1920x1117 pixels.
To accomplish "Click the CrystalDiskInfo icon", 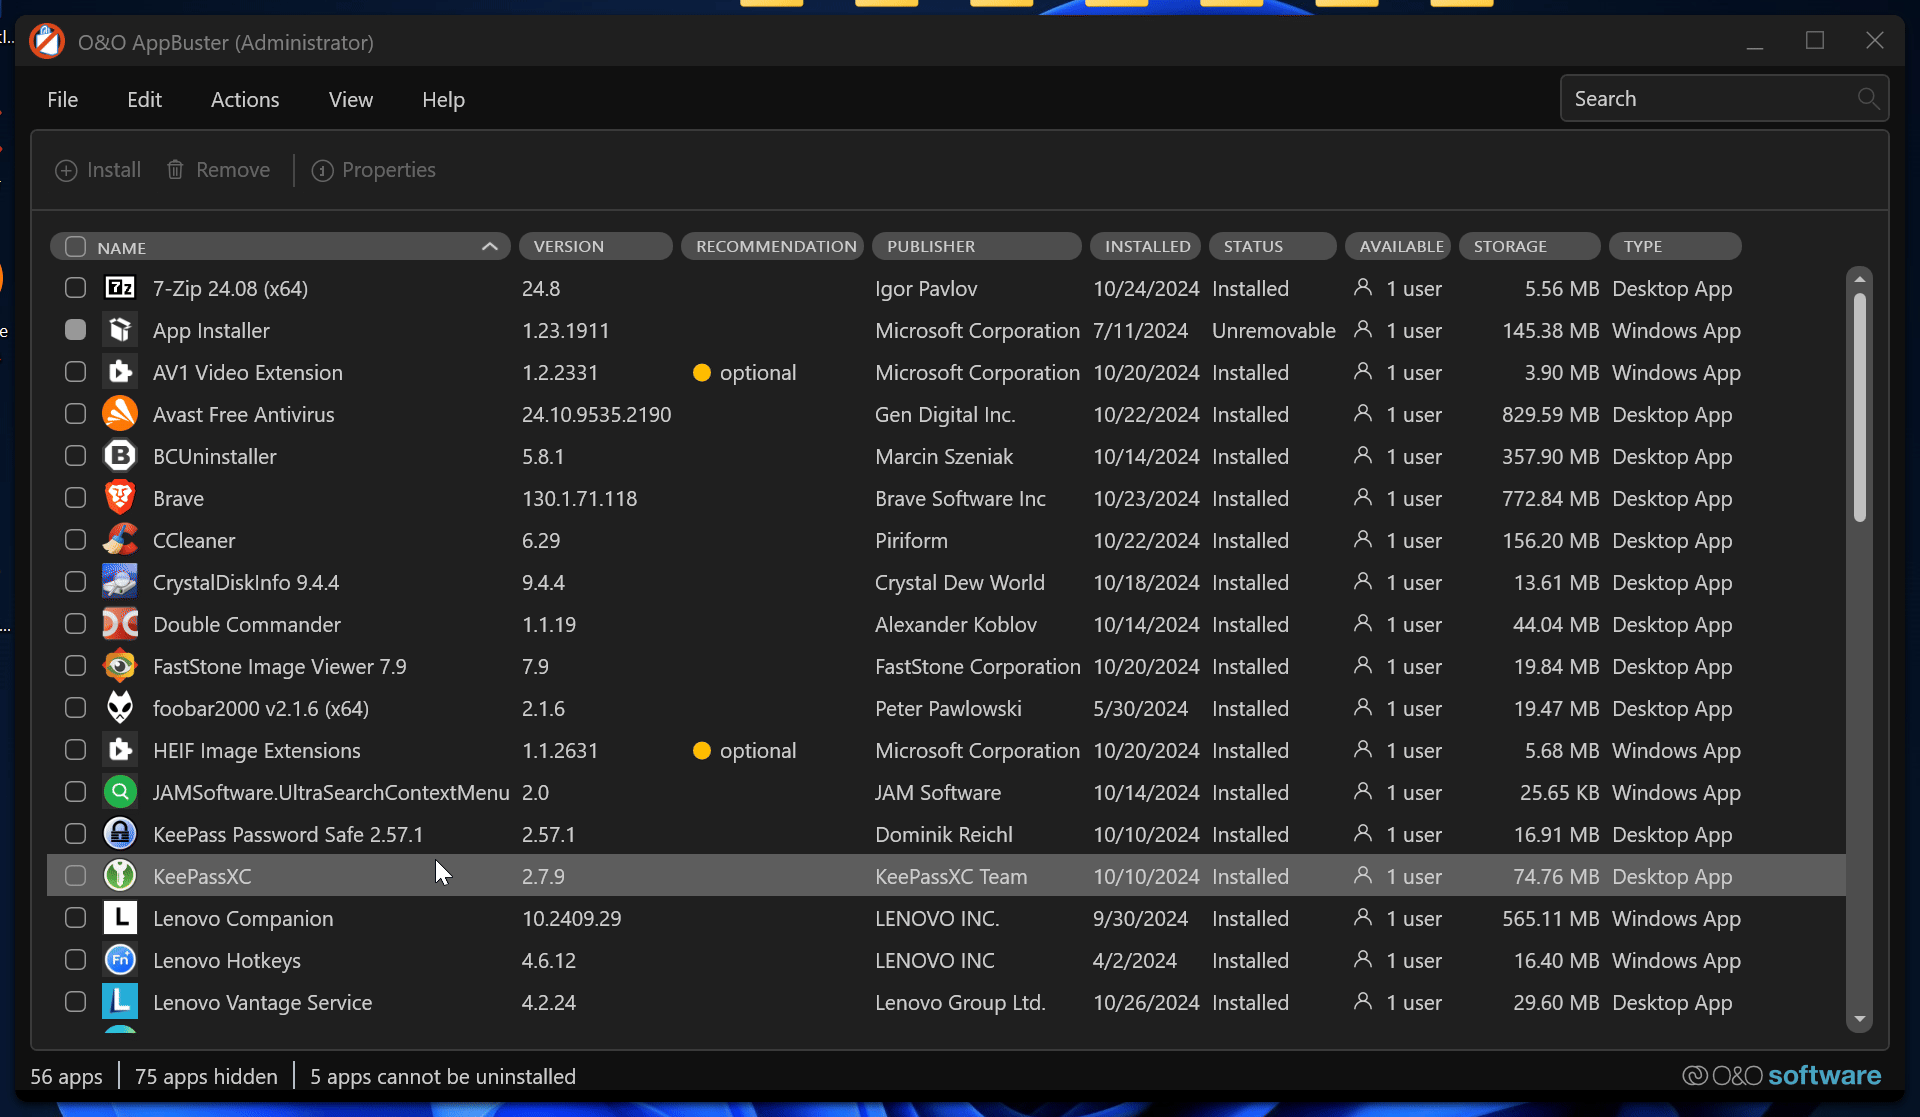I will [120, 582].
